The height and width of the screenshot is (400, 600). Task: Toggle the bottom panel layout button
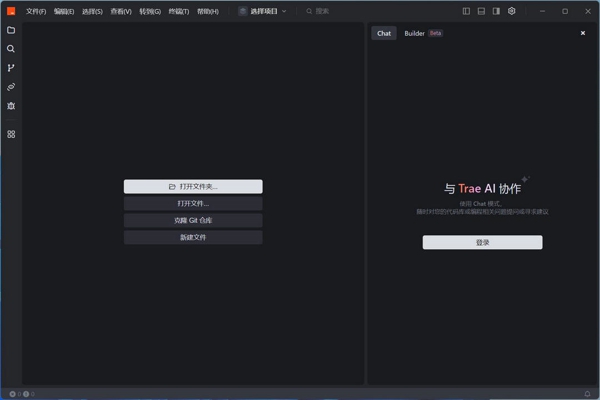[481, 11]
